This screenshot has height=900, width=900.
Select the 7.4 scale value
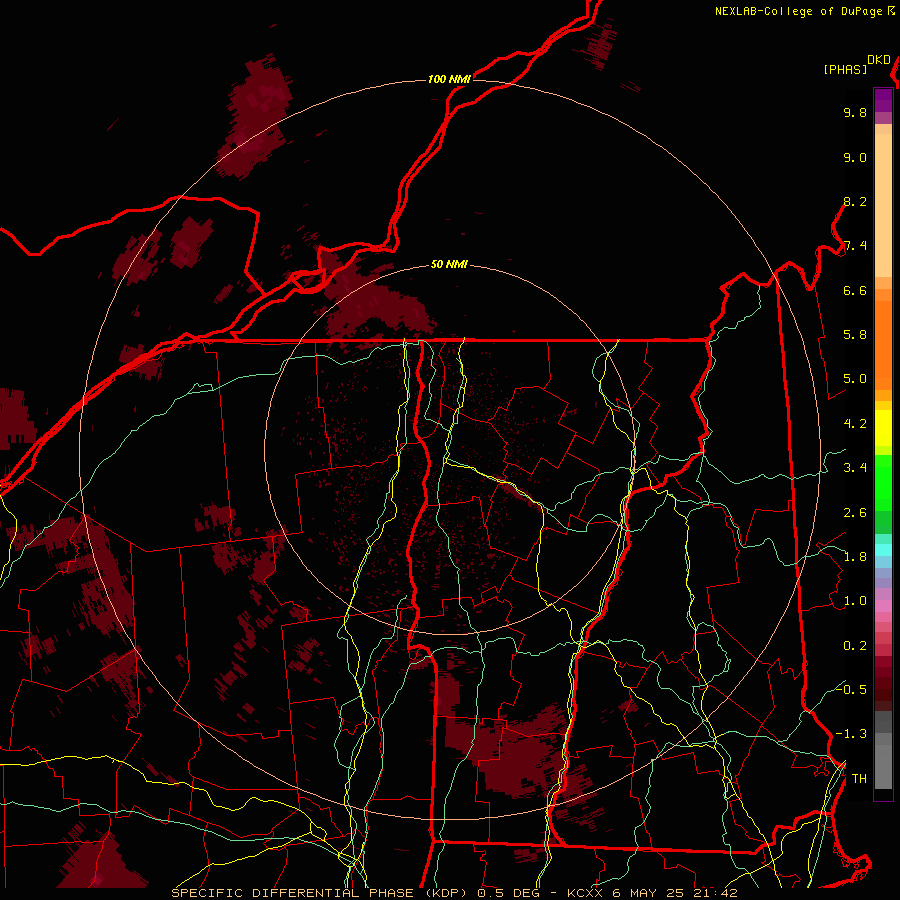pyautogui.click(x=855, y=246)
